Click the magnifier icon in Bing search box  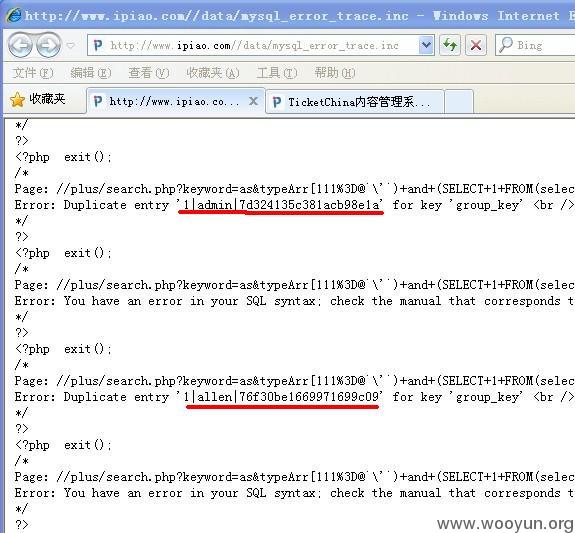coord(506,45)
